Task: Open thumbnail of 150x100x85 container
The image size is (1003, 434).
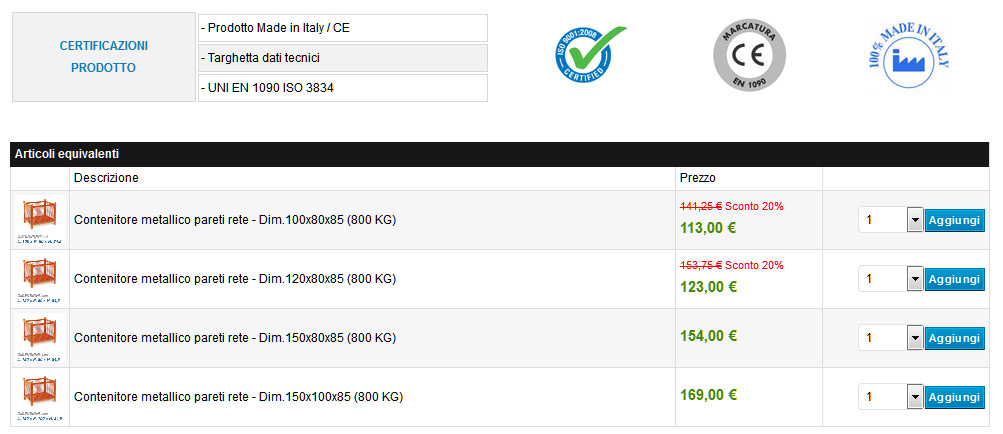Action: pos(40,397)
